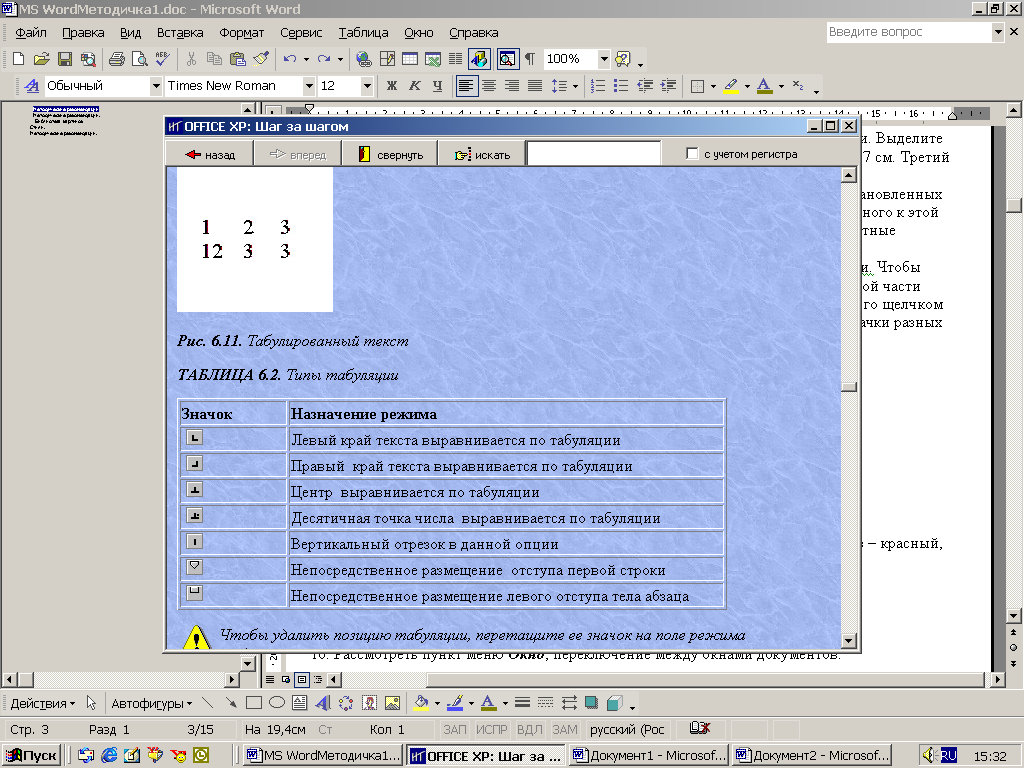This screenshot has width=1024, height=768.
Task: Click the Введите вопрос box
Action: pos(909,32)
